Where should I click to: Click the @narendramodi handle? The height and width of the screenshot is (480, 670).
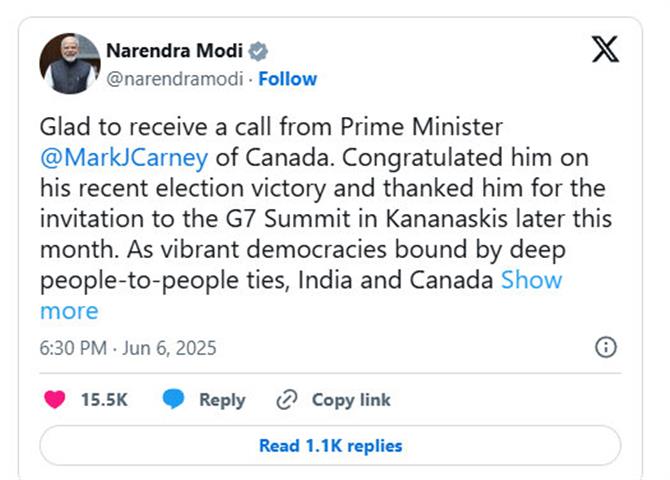(x=175, y=79)
